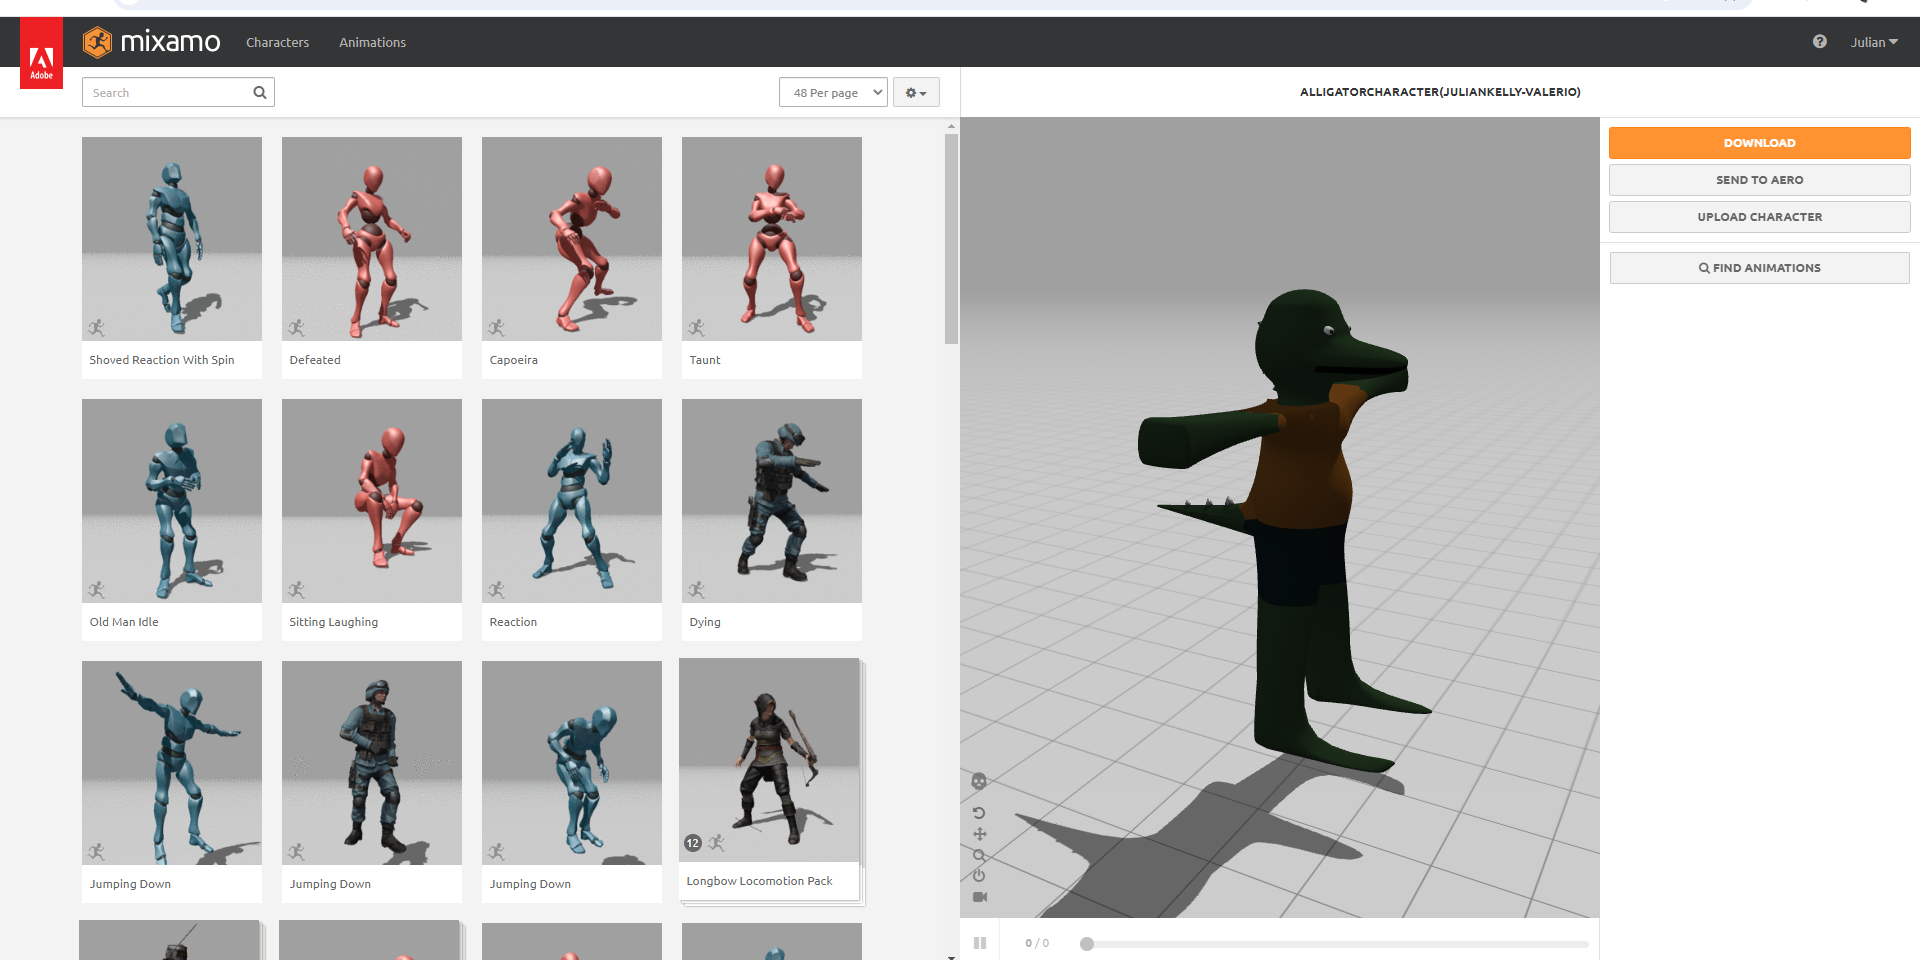Click the orange DOWNLOAD button

pos(1759,143)
